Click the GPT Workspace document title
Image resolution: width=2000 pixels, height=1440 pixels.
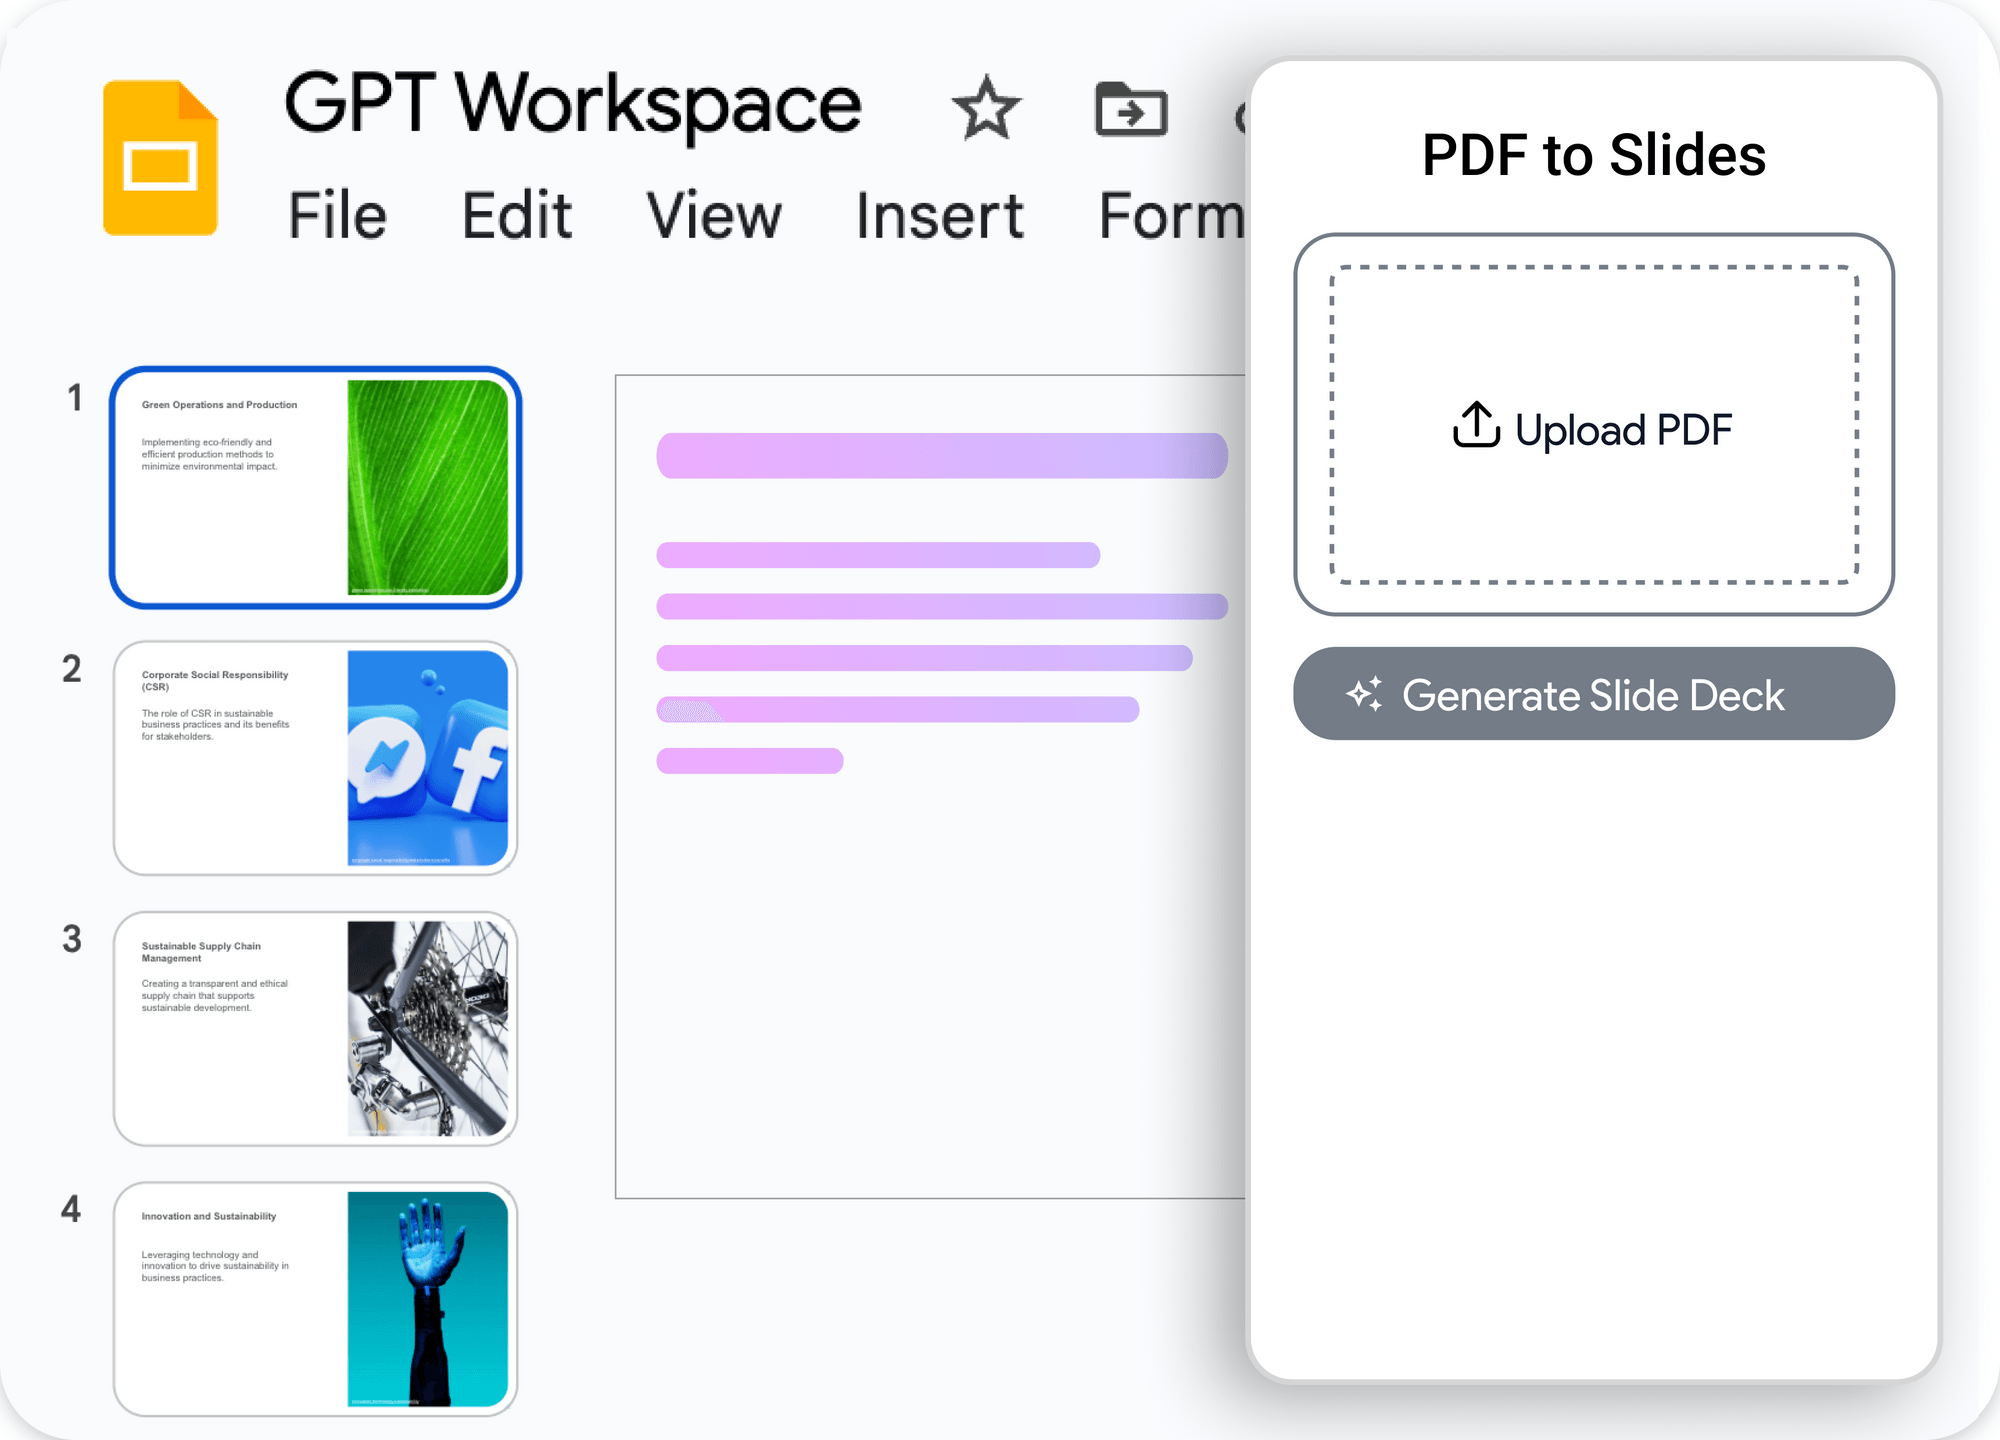pos(573,103)
